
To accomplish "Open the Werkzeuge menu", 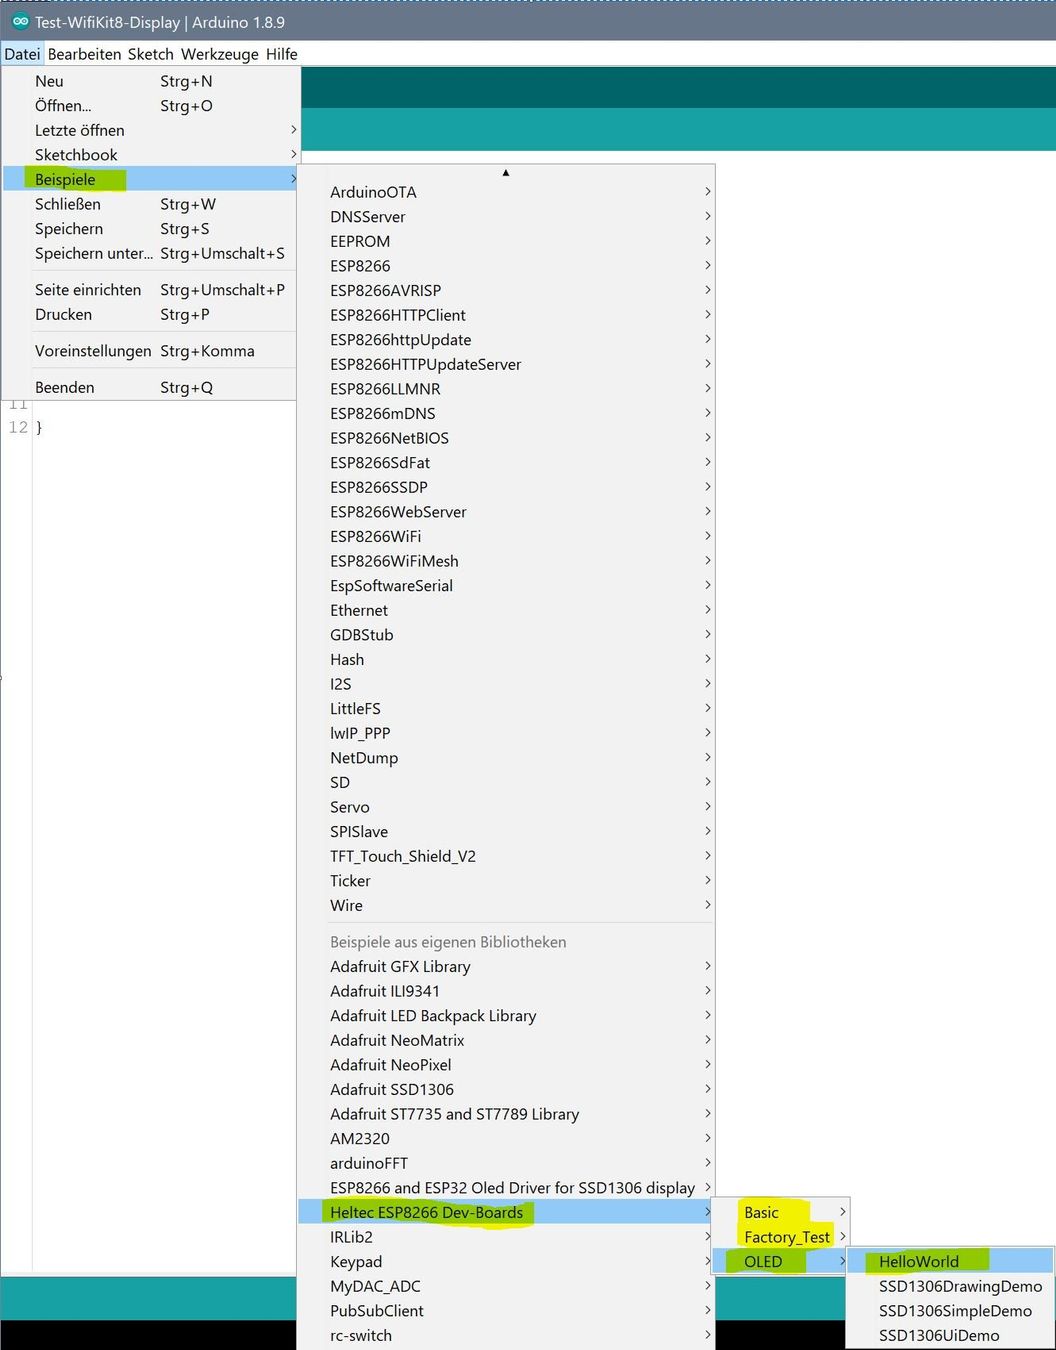I will click(220, 54).
